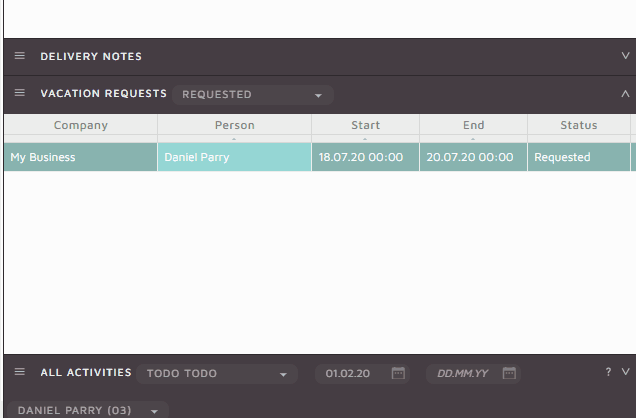Screen dimensions: 636x418
Task: Select the Requested status cell
Action: 579,157
